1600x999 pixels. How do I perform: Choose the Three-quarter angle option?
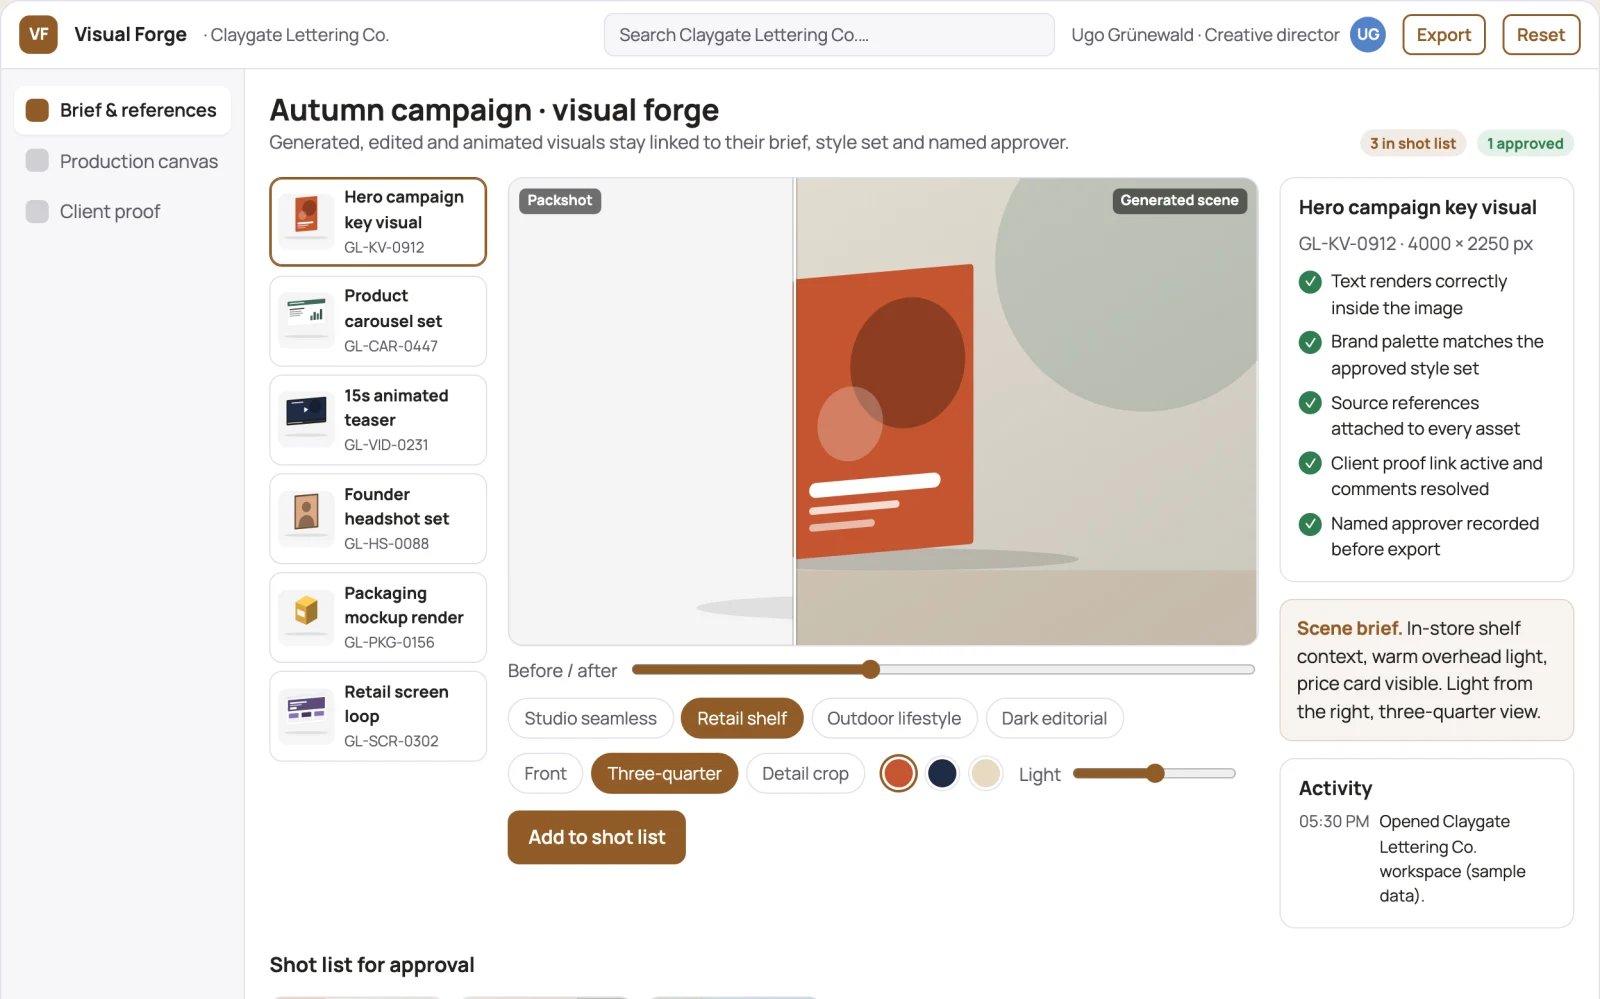pos(664,773)
